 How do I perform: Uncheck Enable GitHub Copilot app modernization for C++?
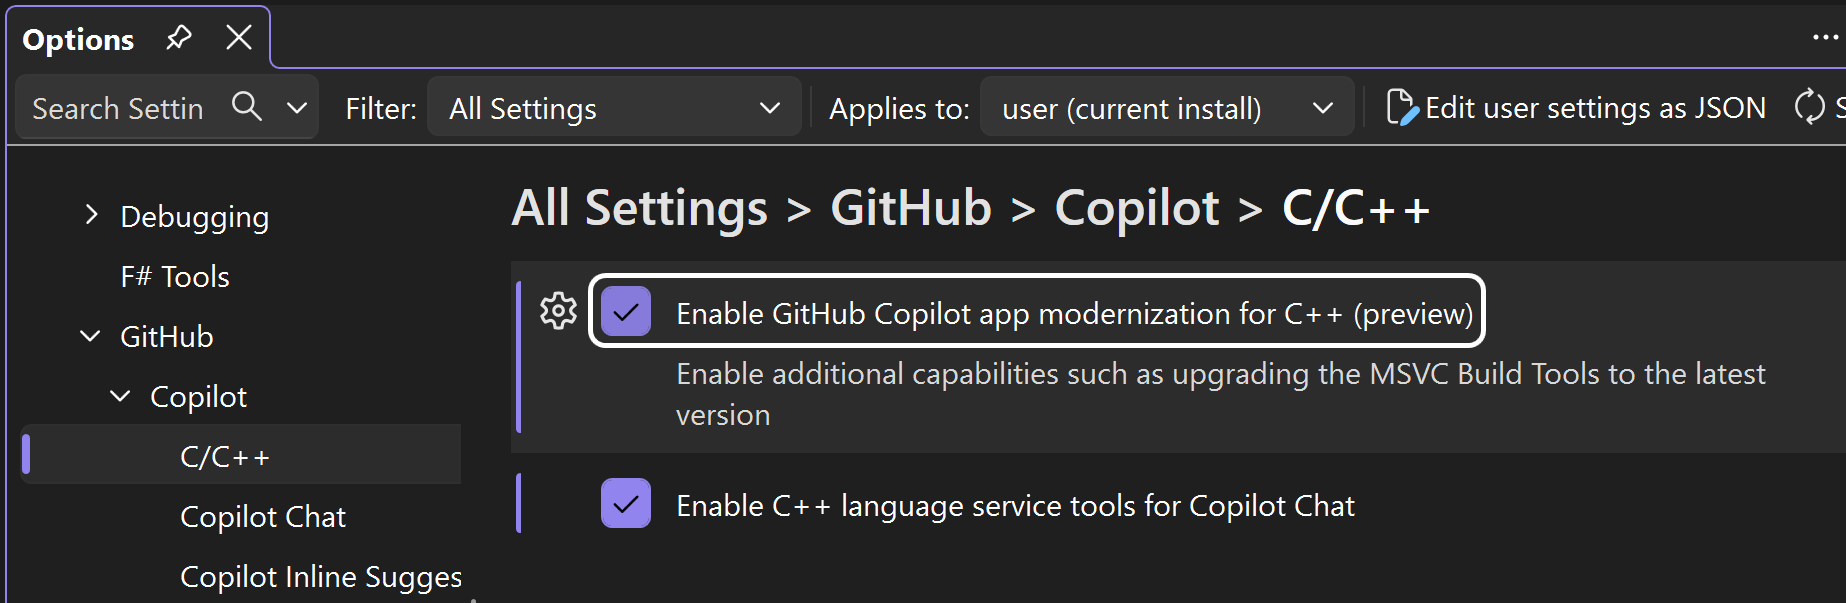coord(626,312)
